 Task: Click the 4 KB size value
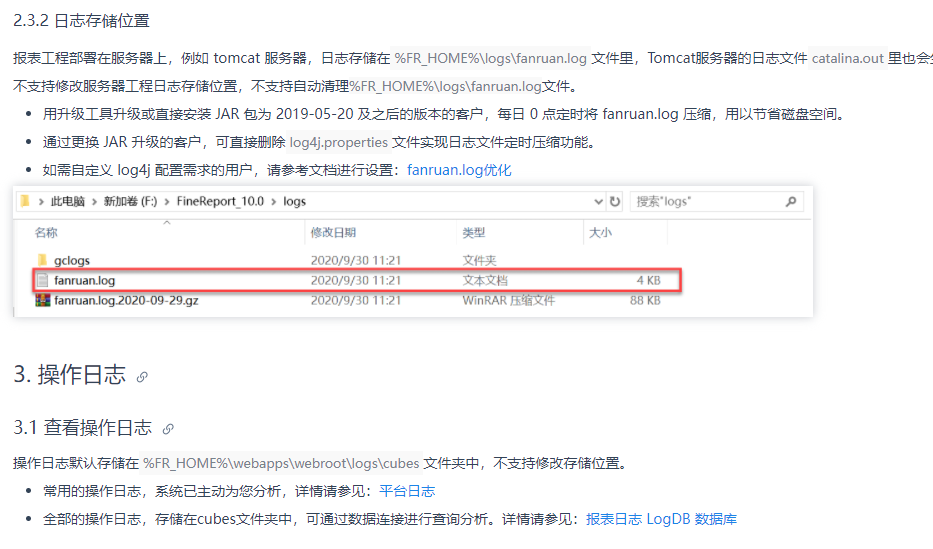click(x=649, y=281)
